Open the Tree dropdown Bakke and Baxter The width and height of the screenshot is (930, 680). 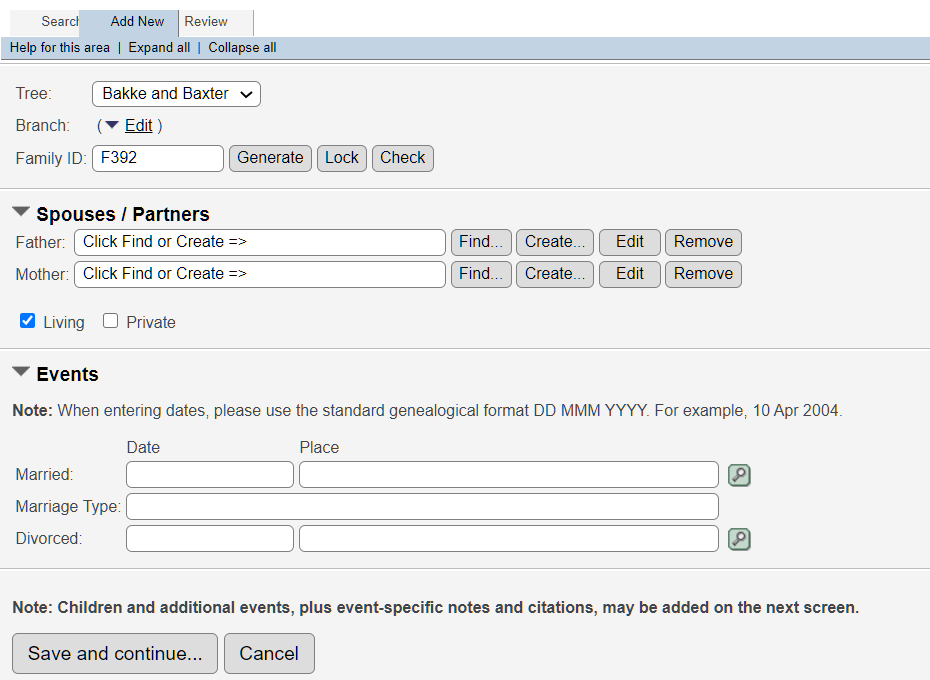[x=176, y=94]
